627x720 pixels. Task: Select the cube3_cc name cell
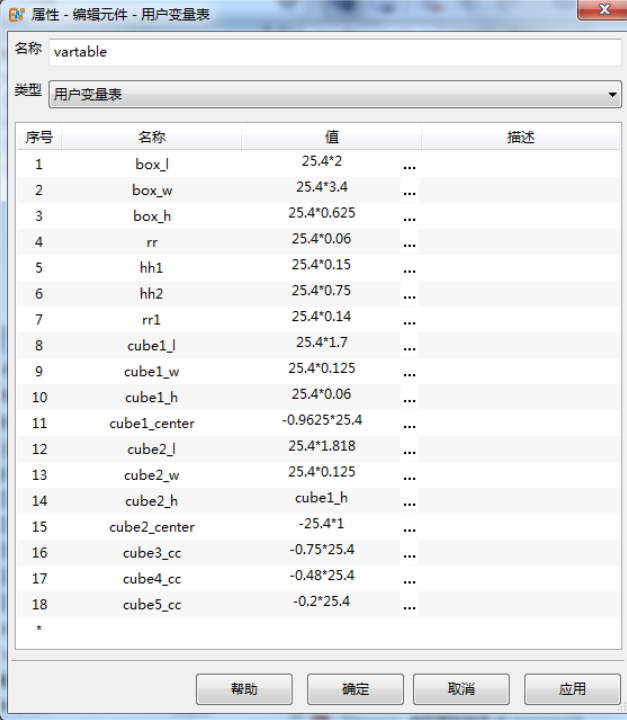(152, 552)
